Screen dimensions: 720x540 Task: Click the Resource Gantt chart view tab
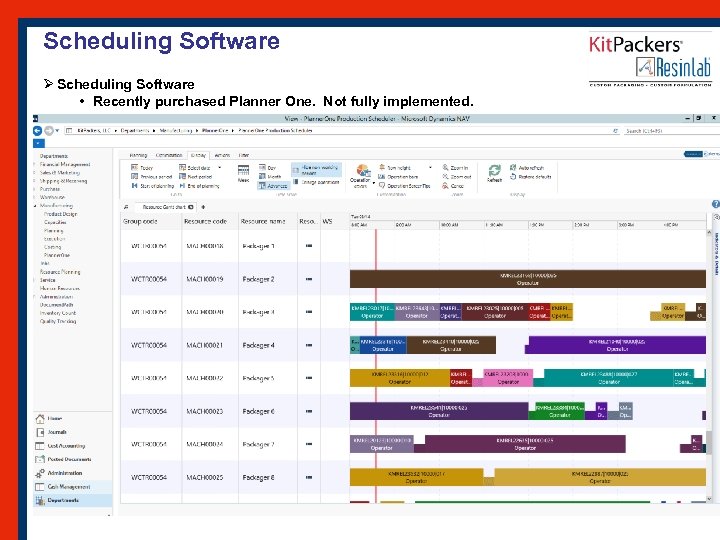pyautogui.click(x=164, y=207)
